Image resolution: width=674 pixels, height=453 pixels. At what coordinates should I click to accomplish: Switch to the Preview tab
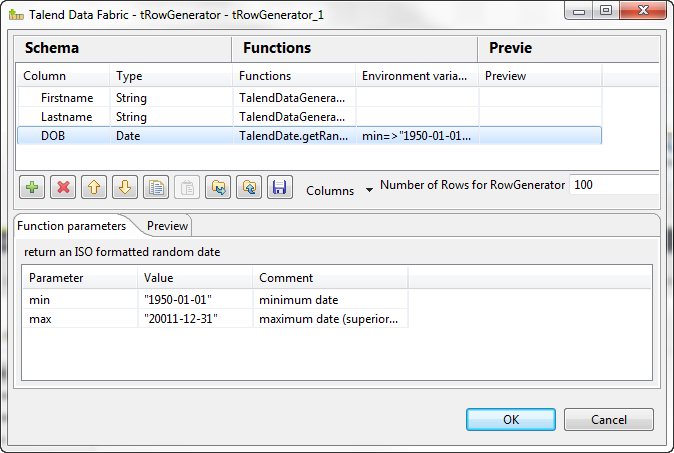(167, 226)
